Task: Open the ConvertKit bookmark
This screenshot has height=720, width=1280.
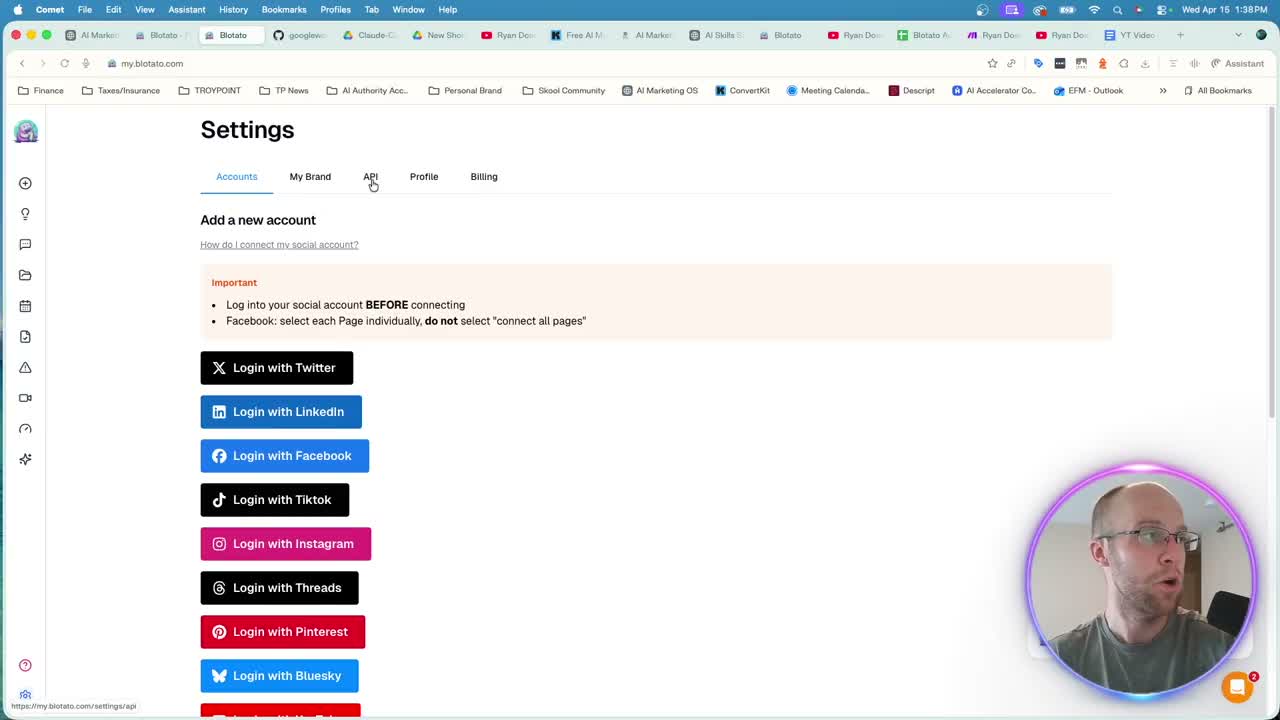Action: 742,90
